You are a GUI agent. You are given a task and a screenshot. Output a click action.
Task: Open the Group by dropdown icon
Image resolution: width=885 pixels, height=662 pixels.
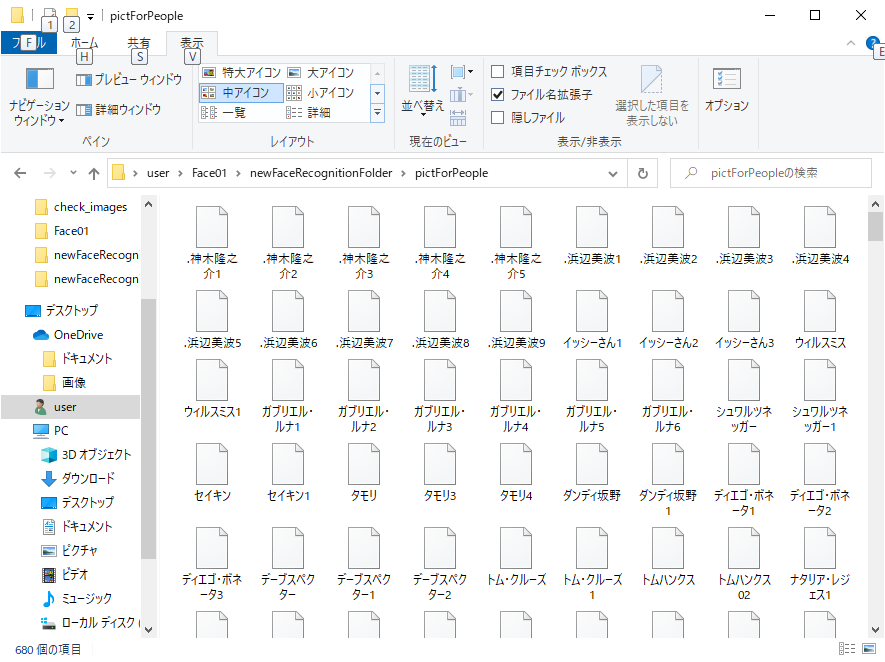462,72
